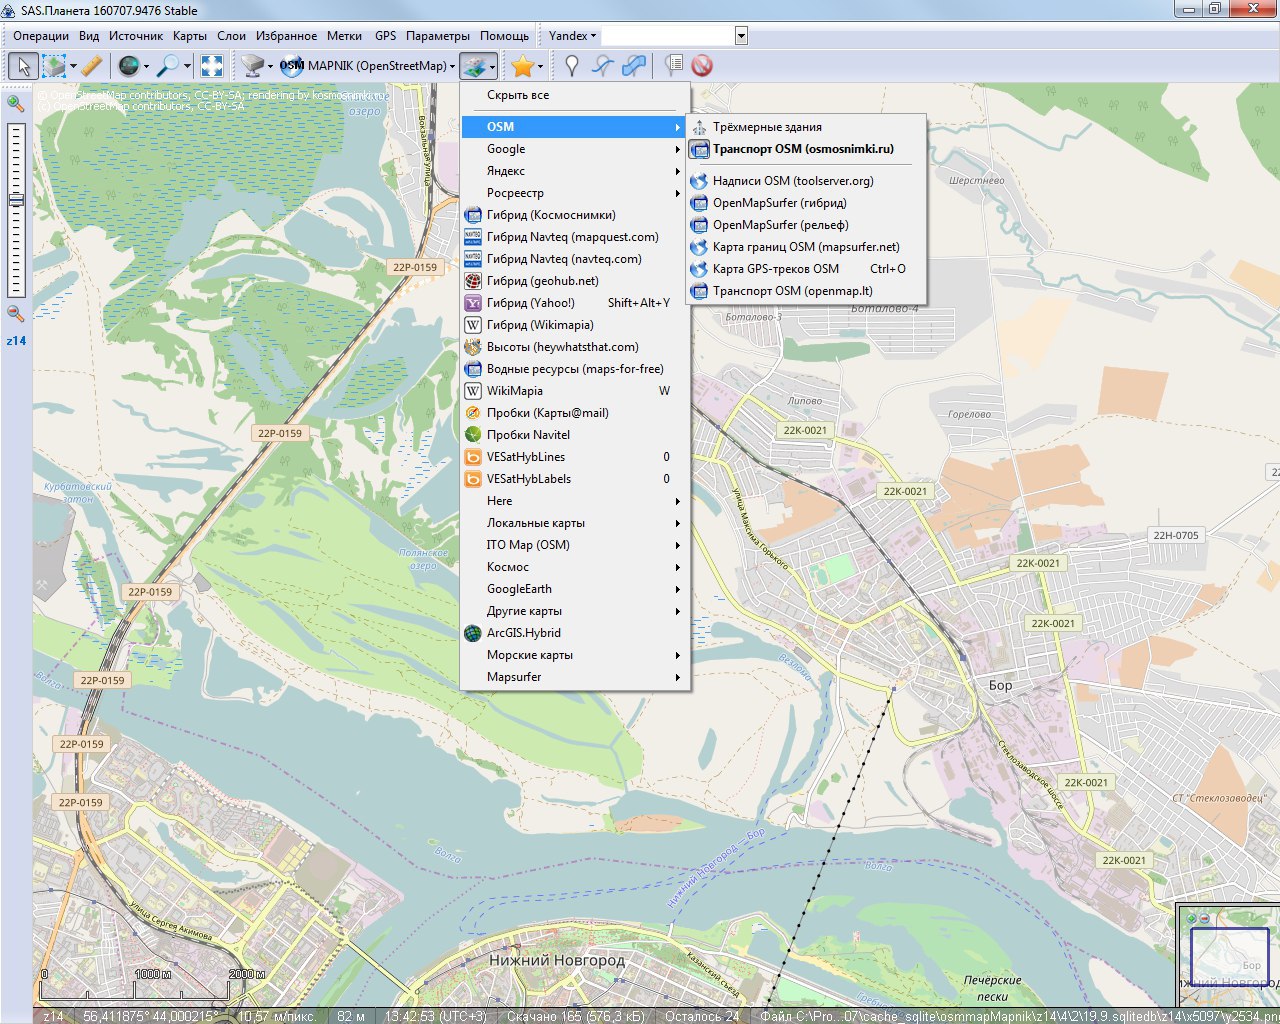Open the Источник menu
The height and width of the screenshot is (1024, 1280).
point(136,36)
